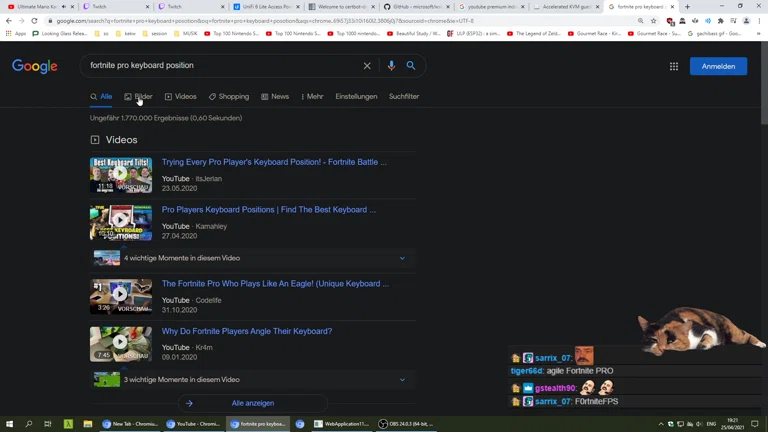Open the 'Mehr' search options menu

[311, 97]
